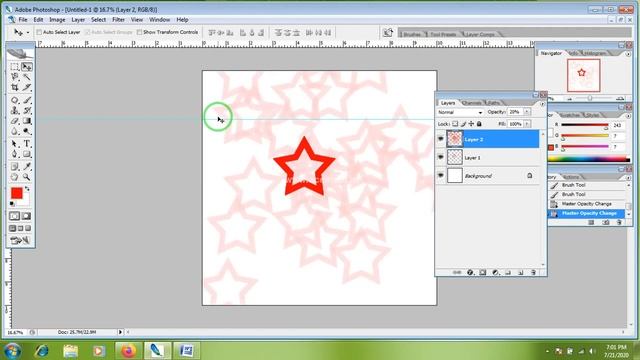Select the Healing Brush tool
This screenshot has width=640, height=360.
[x=15, y=100]
